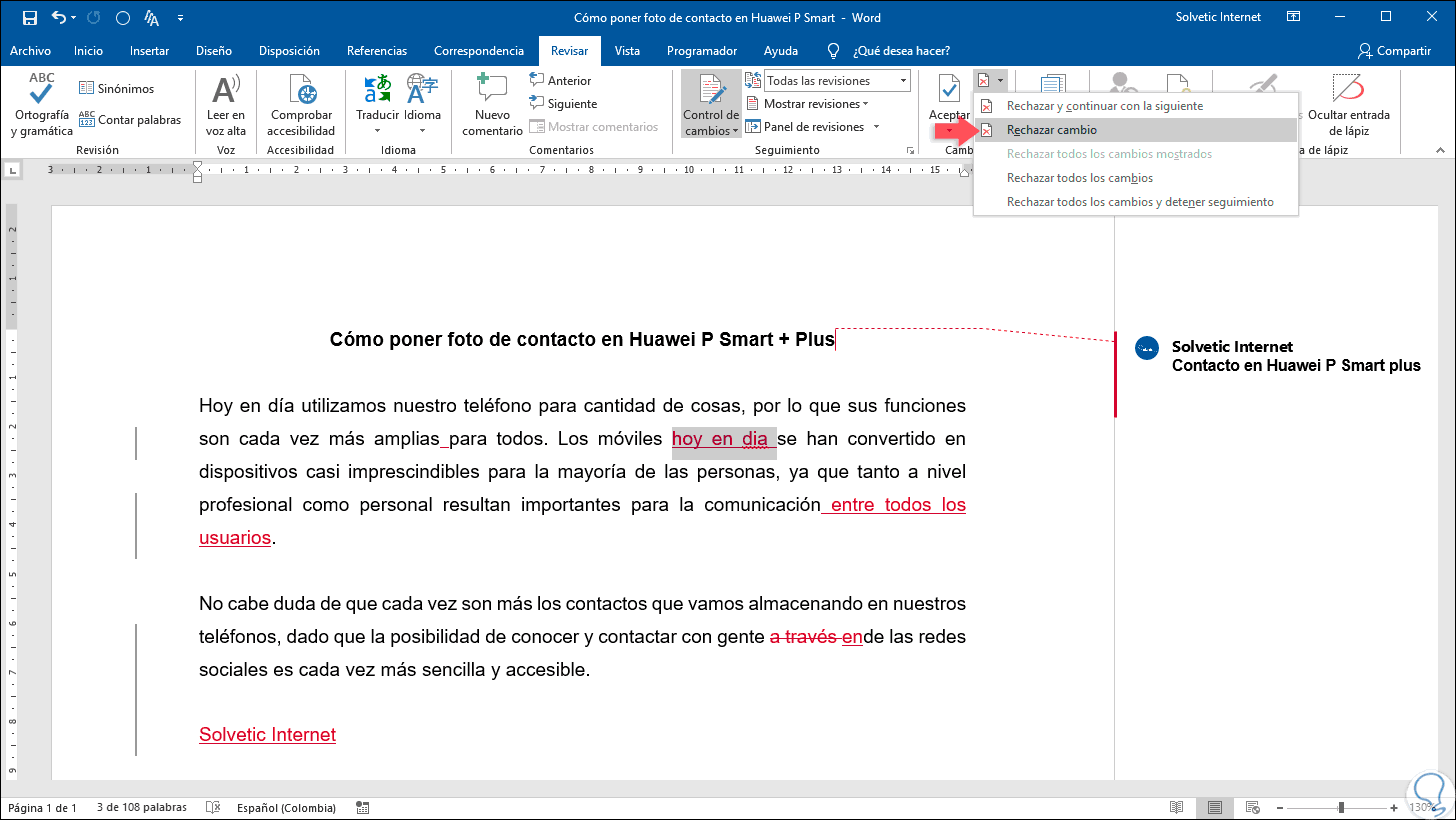Open the Programador tab

[702, 51]
